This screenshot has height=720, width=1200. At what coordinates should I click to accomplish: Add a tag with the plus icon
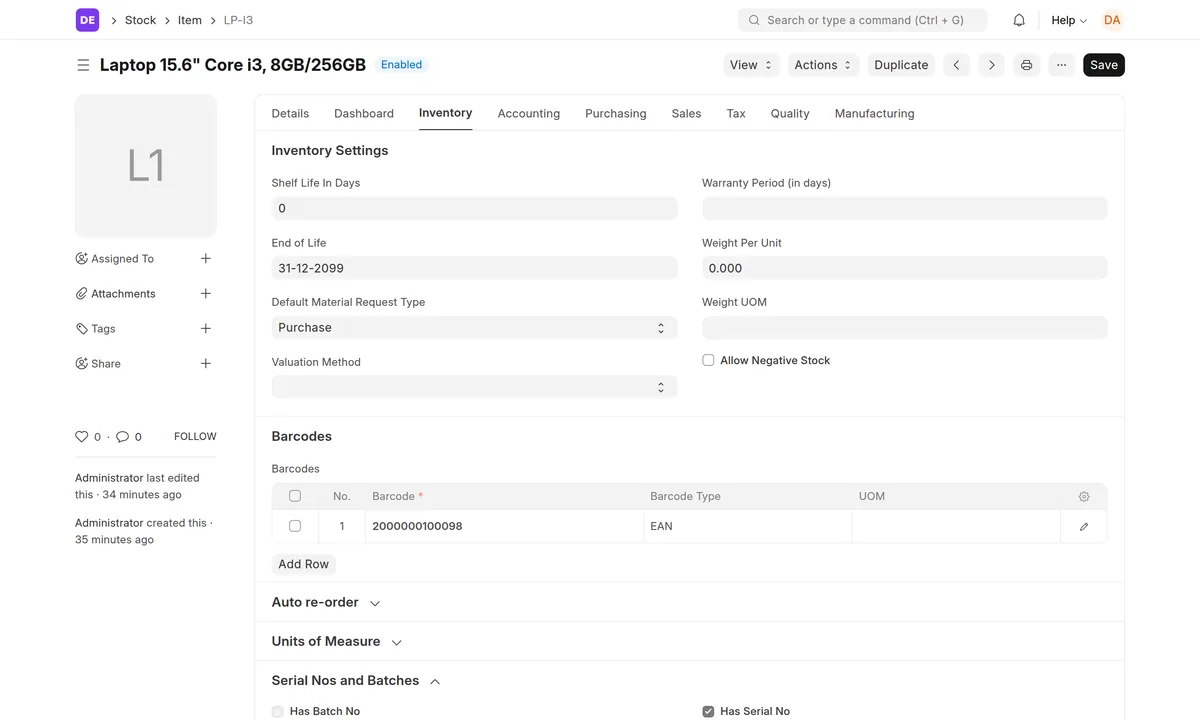click(205, 328)
